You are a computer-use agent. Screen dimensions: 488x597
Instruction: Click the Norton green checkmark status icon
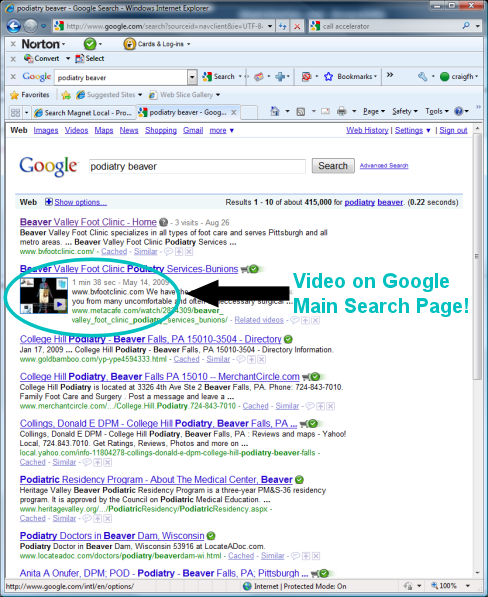tap(90, 44)
